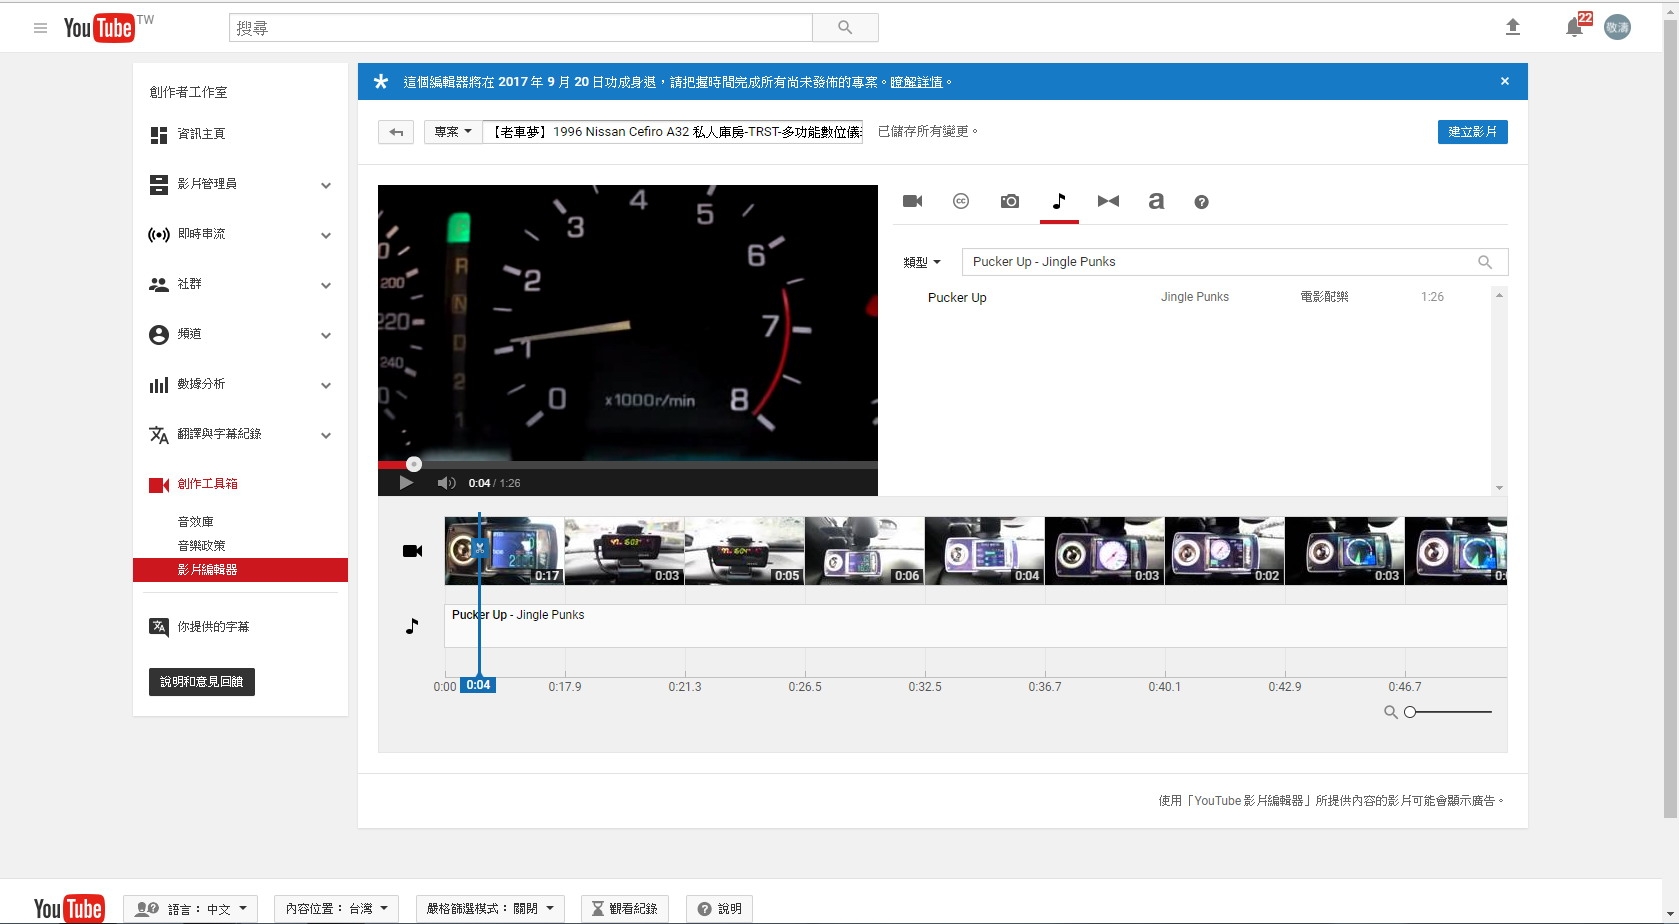Mute the preview player volume
Screen dimensions: 1679x924
446,483
